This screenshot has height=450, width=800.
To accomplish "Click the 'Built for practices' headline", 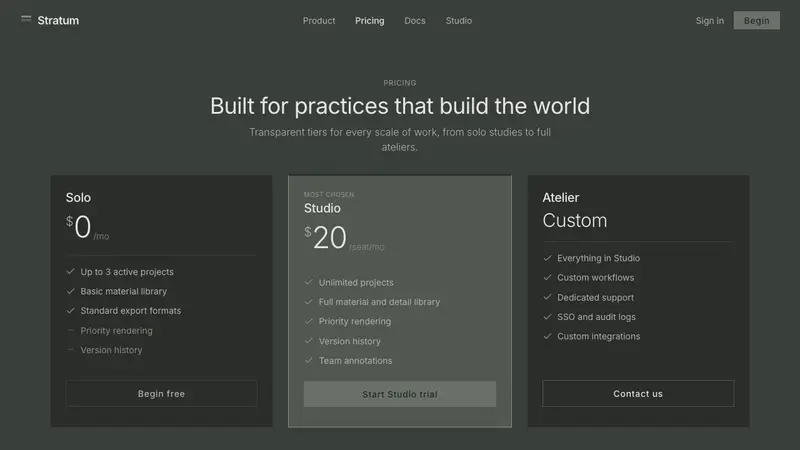I will [x=400, y=106].
